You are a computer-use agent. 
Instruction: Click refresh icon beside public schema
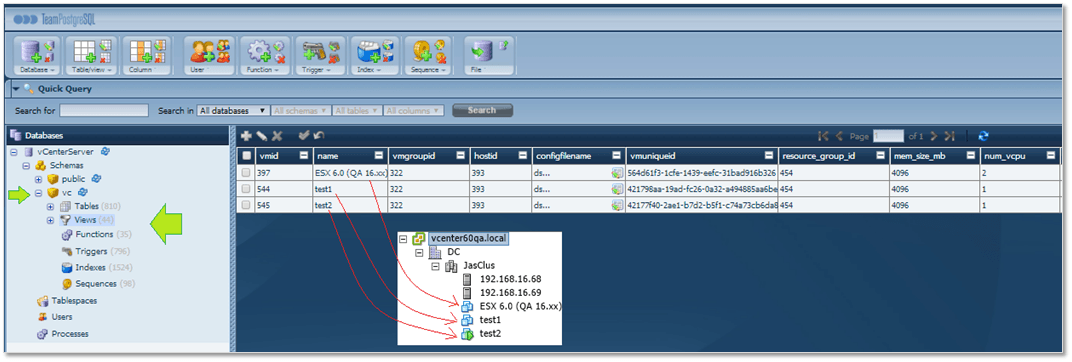pyautogui.click(x=96, y=178)
